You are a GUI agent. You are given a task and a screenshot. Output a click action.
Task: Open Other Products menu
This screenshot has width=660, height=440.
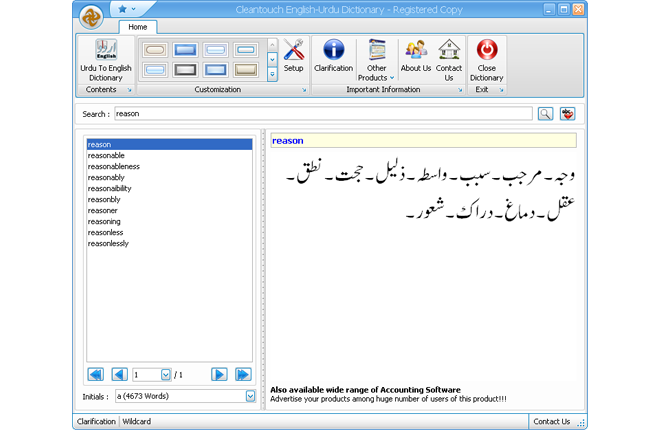(x=376, y=60)
